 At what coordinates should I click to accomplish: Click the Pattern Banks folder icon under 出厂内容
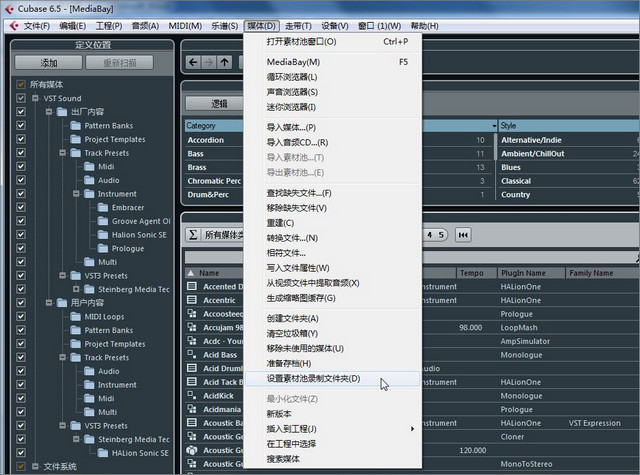click(75, 126)
